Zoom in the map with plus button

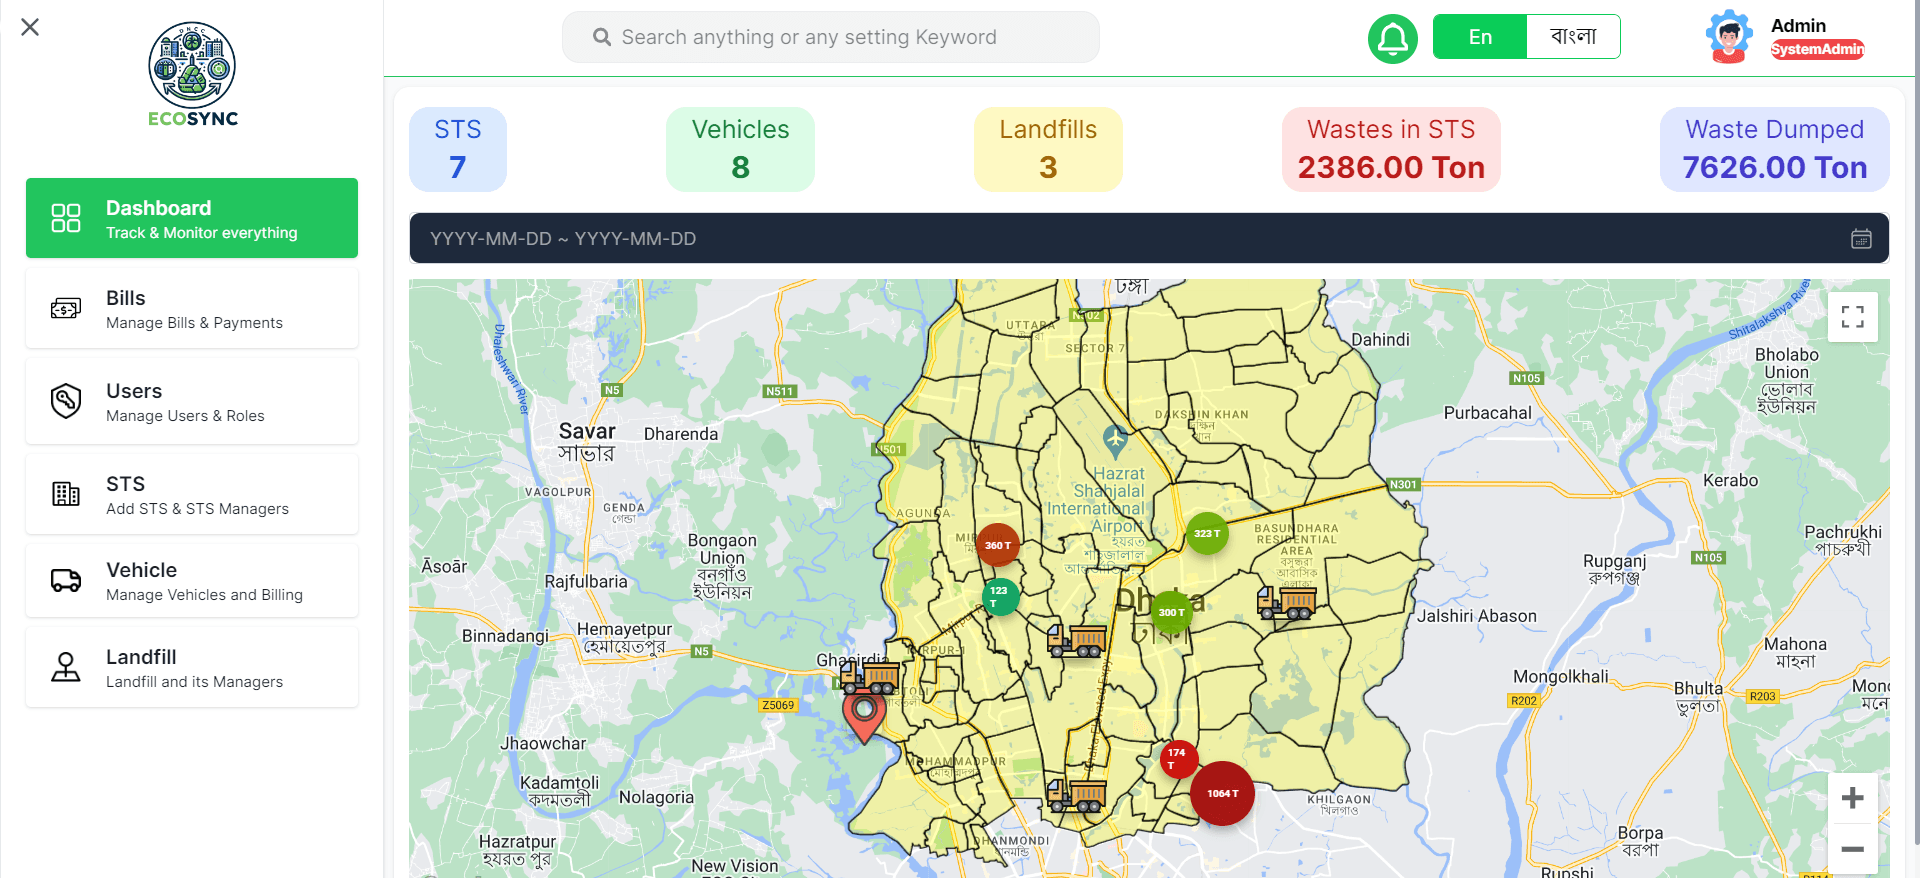coord(1852,798)
